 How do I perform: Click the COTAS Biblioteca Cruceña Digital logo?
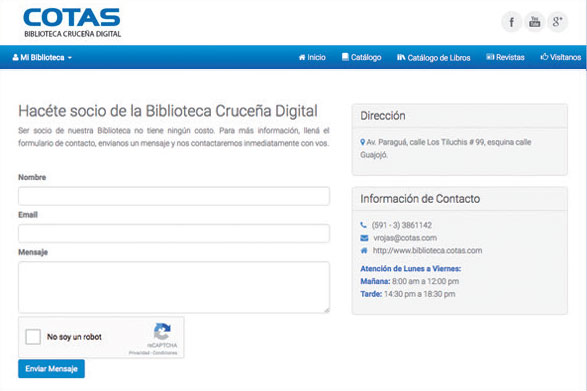pos(72,23)
